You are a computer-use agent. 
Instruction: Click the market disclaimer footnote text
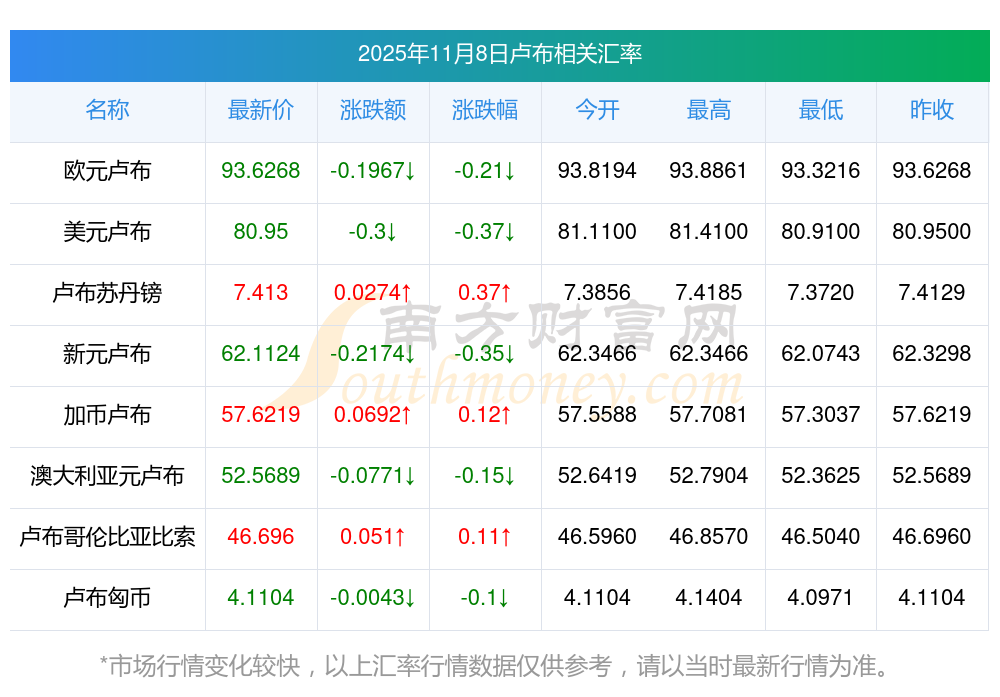495,665
